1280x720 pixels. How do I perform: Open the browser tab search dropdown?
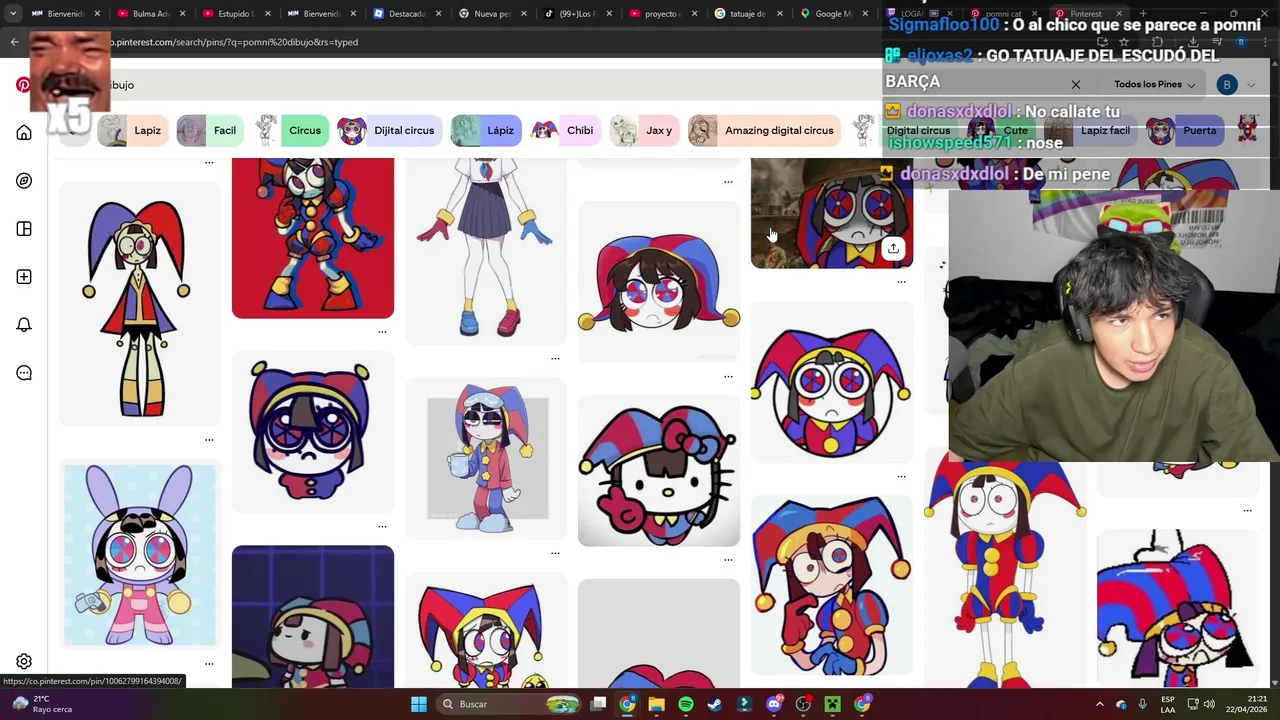coord(12,14)
